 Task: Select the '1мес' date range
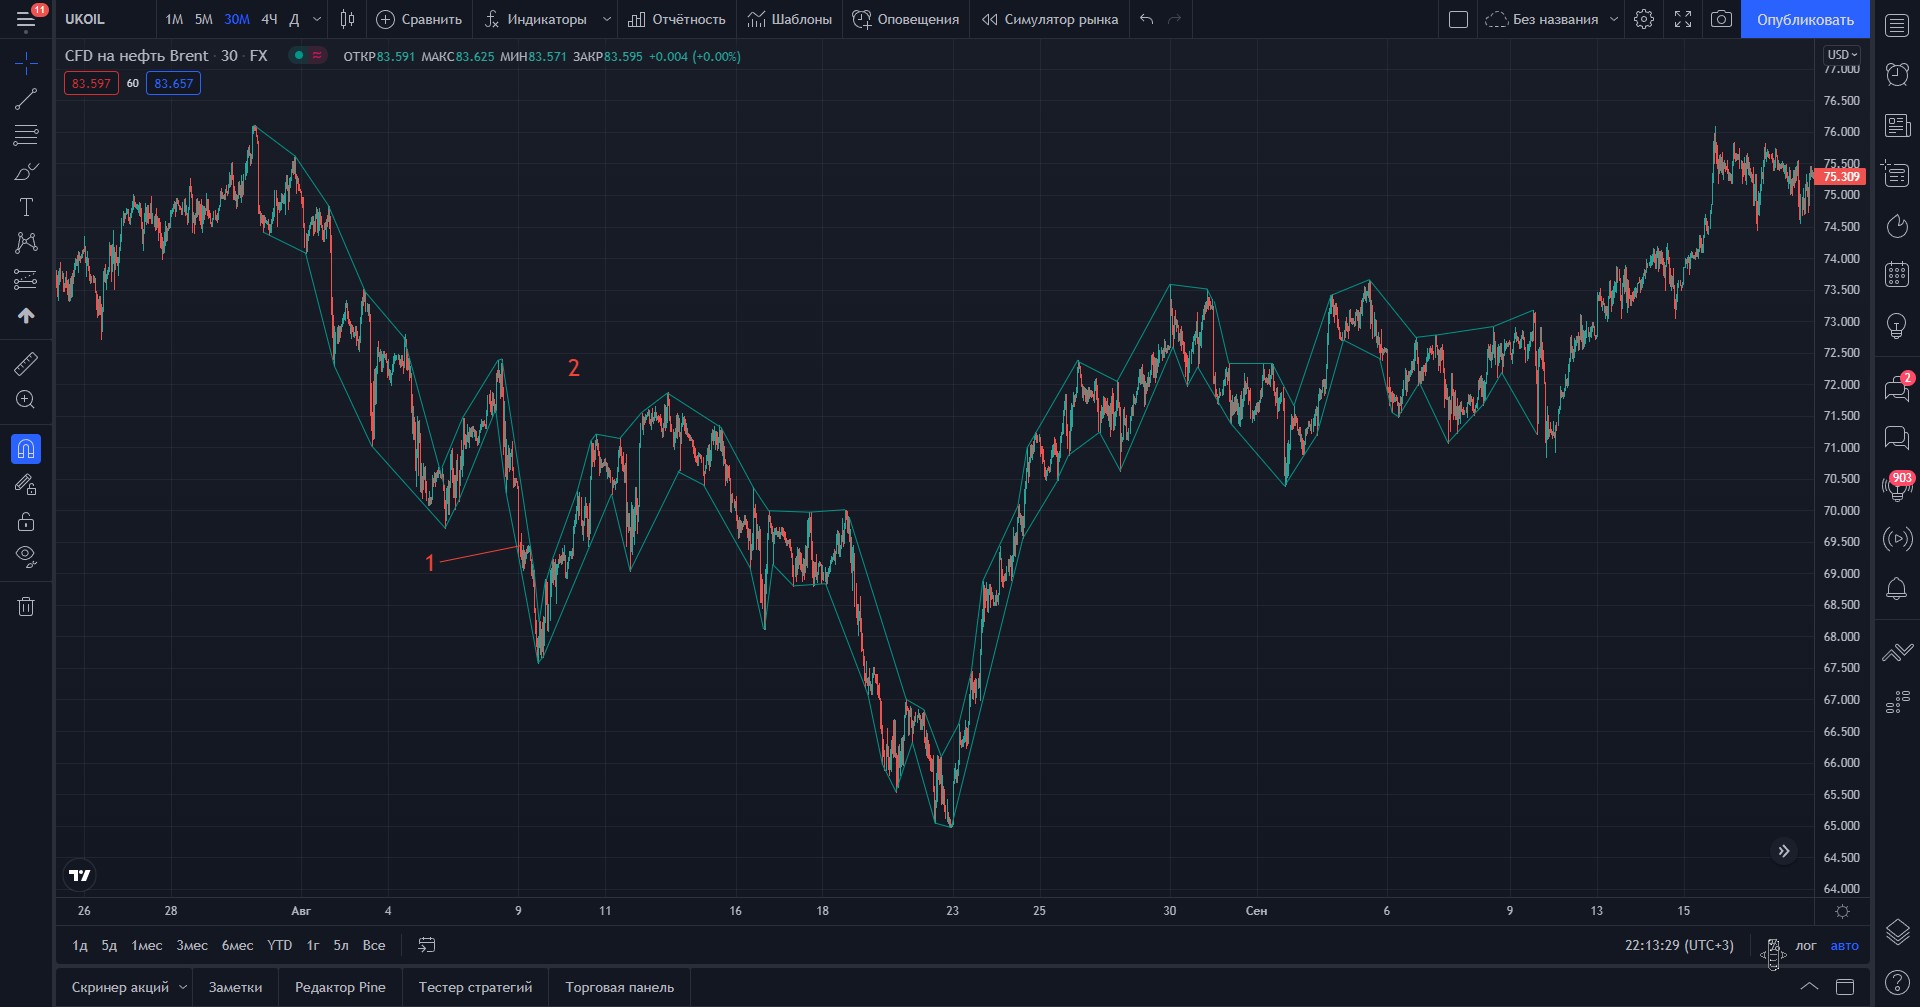pos(146,945)
